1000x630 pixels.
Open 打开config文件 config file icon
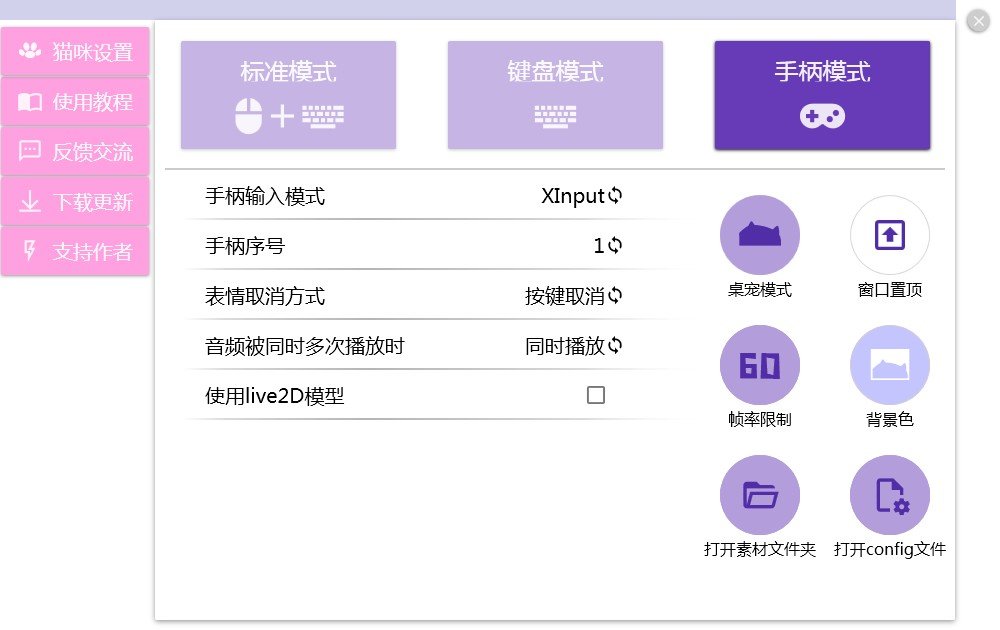[889, 495]
